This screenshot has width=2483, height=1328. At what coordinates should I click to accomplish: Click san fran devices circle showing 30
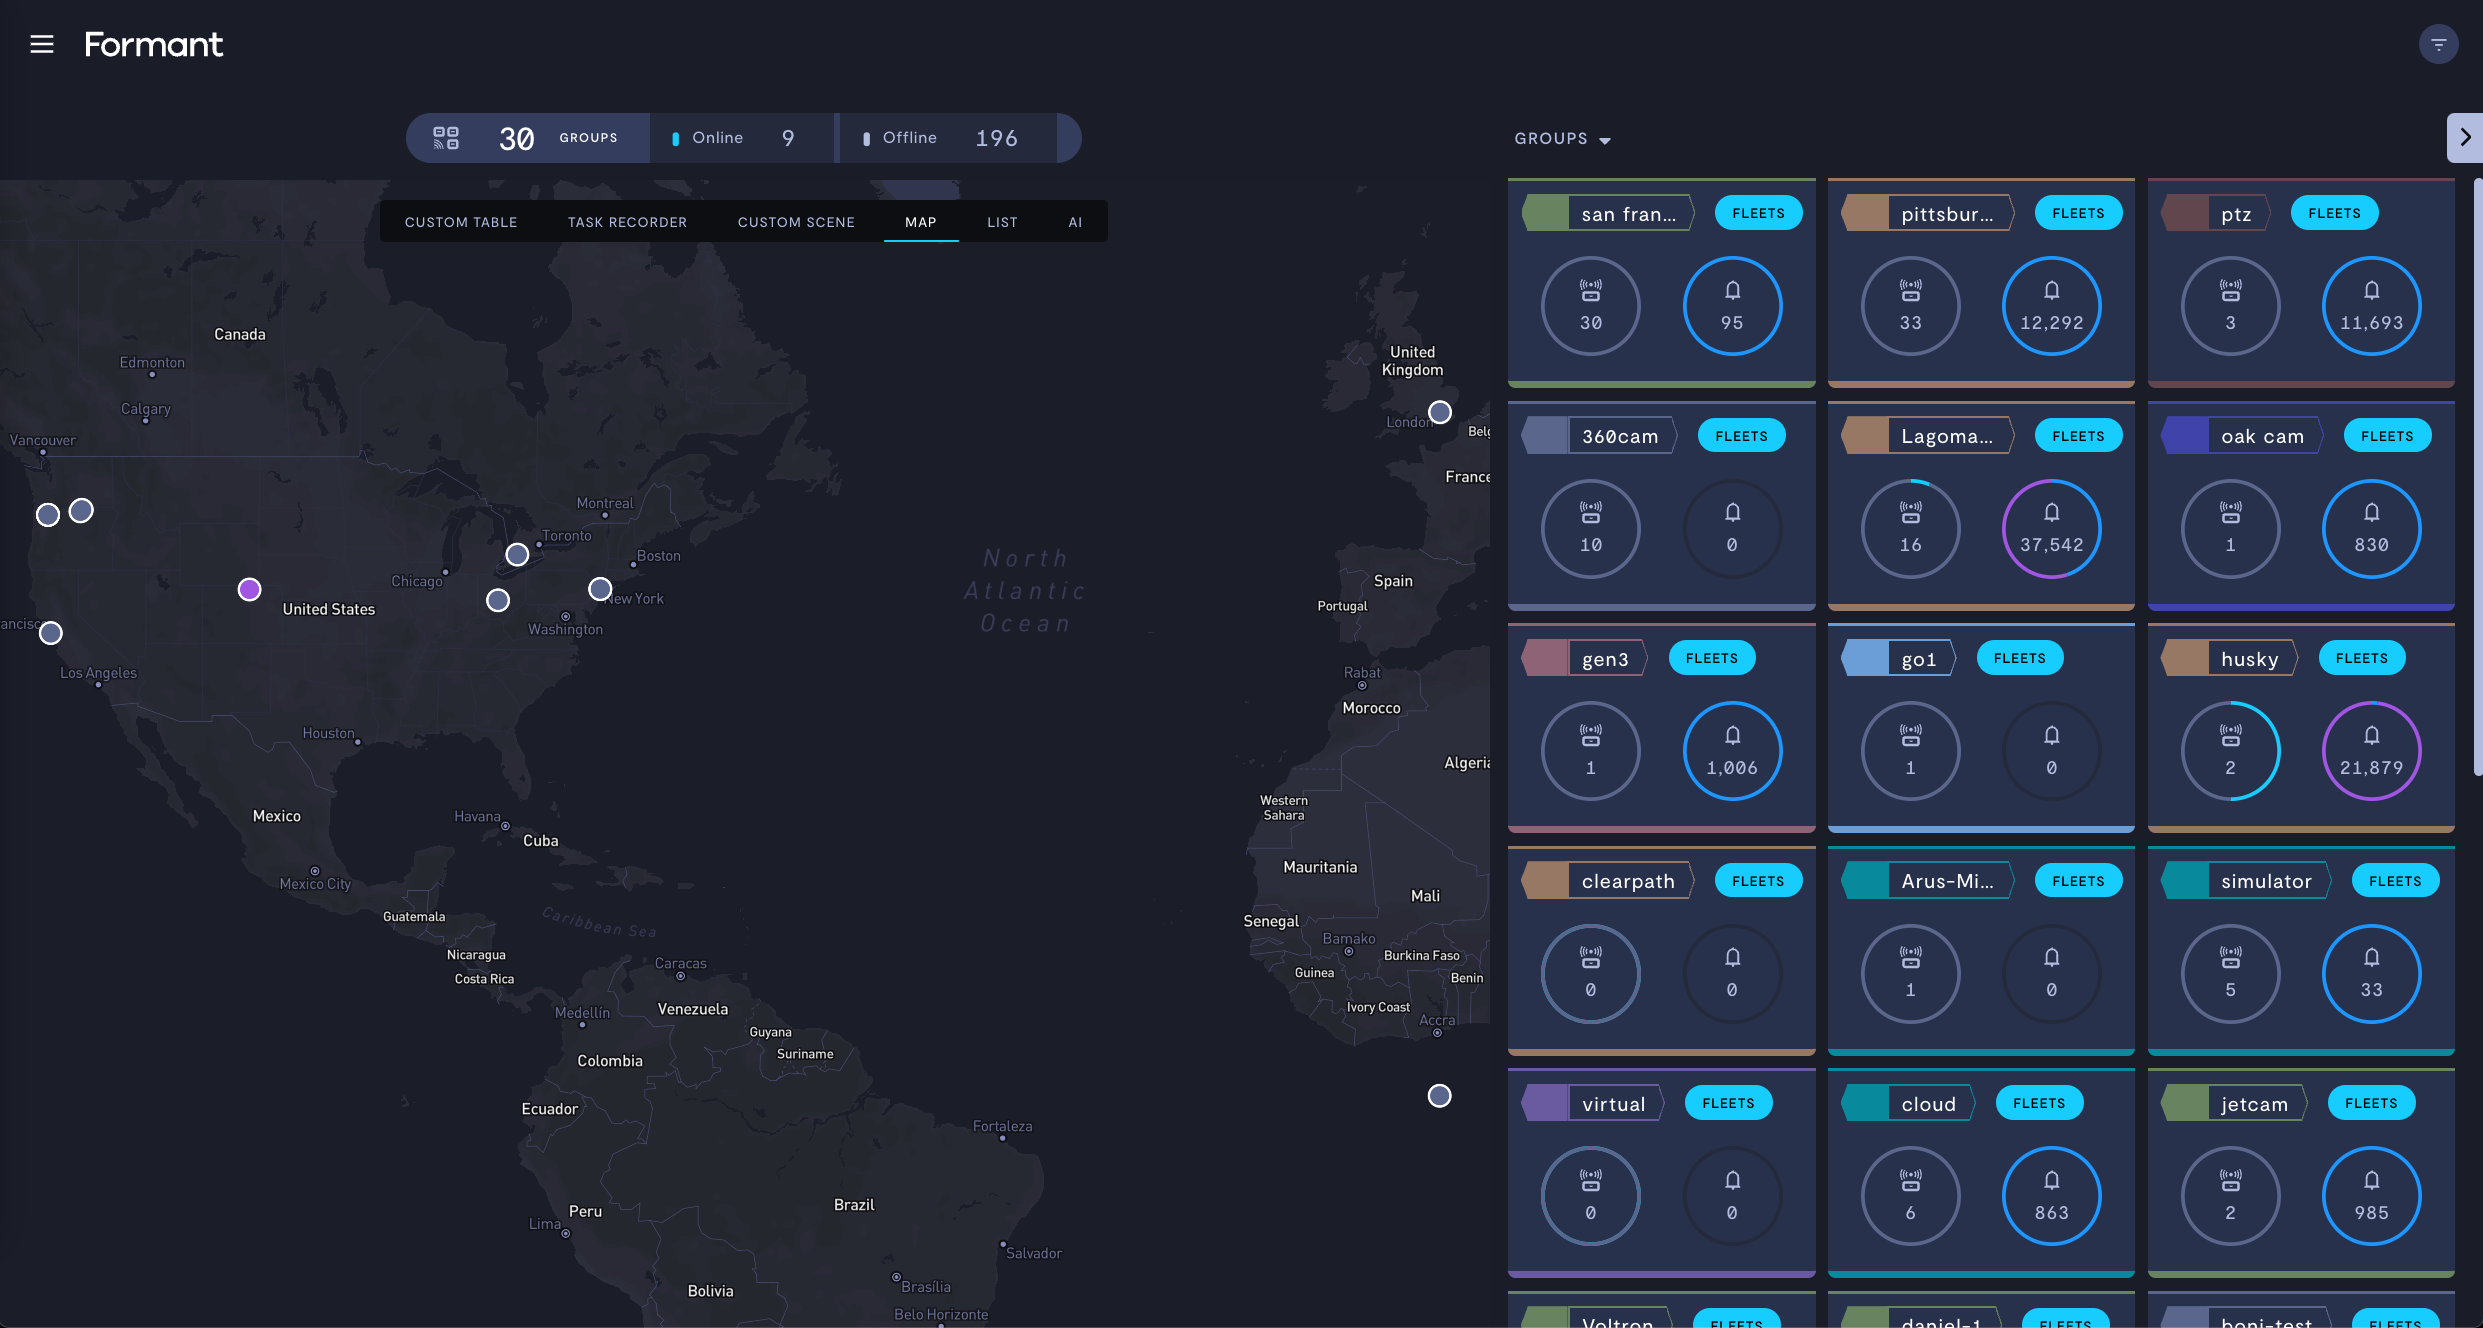[1590, 306]
